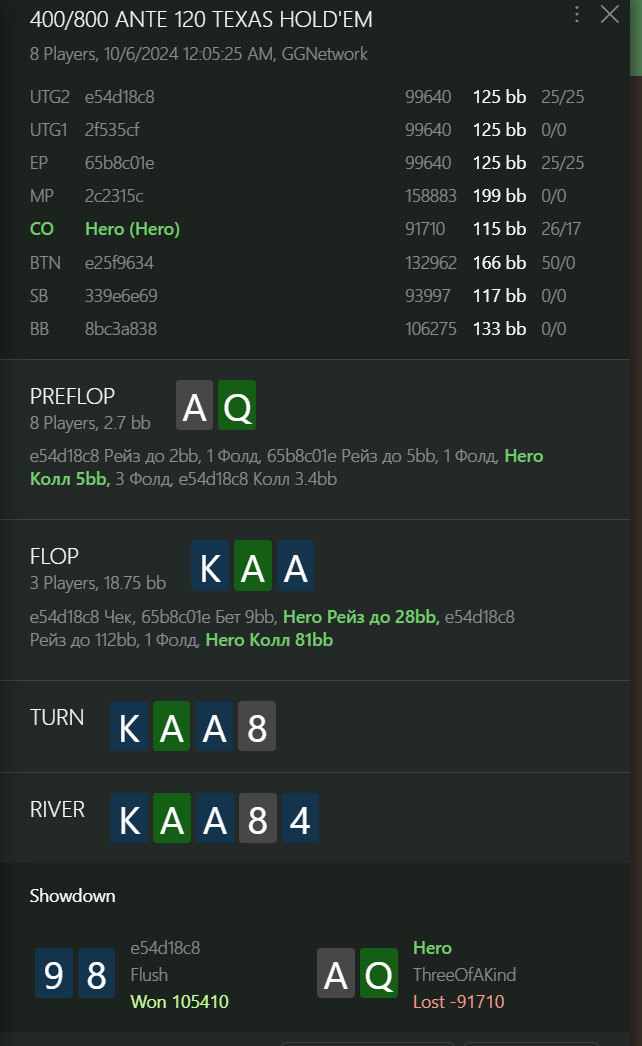Click the 4 card on the river
Image resolution: width=642 pixels, height=1046 pixels.
coord(300,818)
